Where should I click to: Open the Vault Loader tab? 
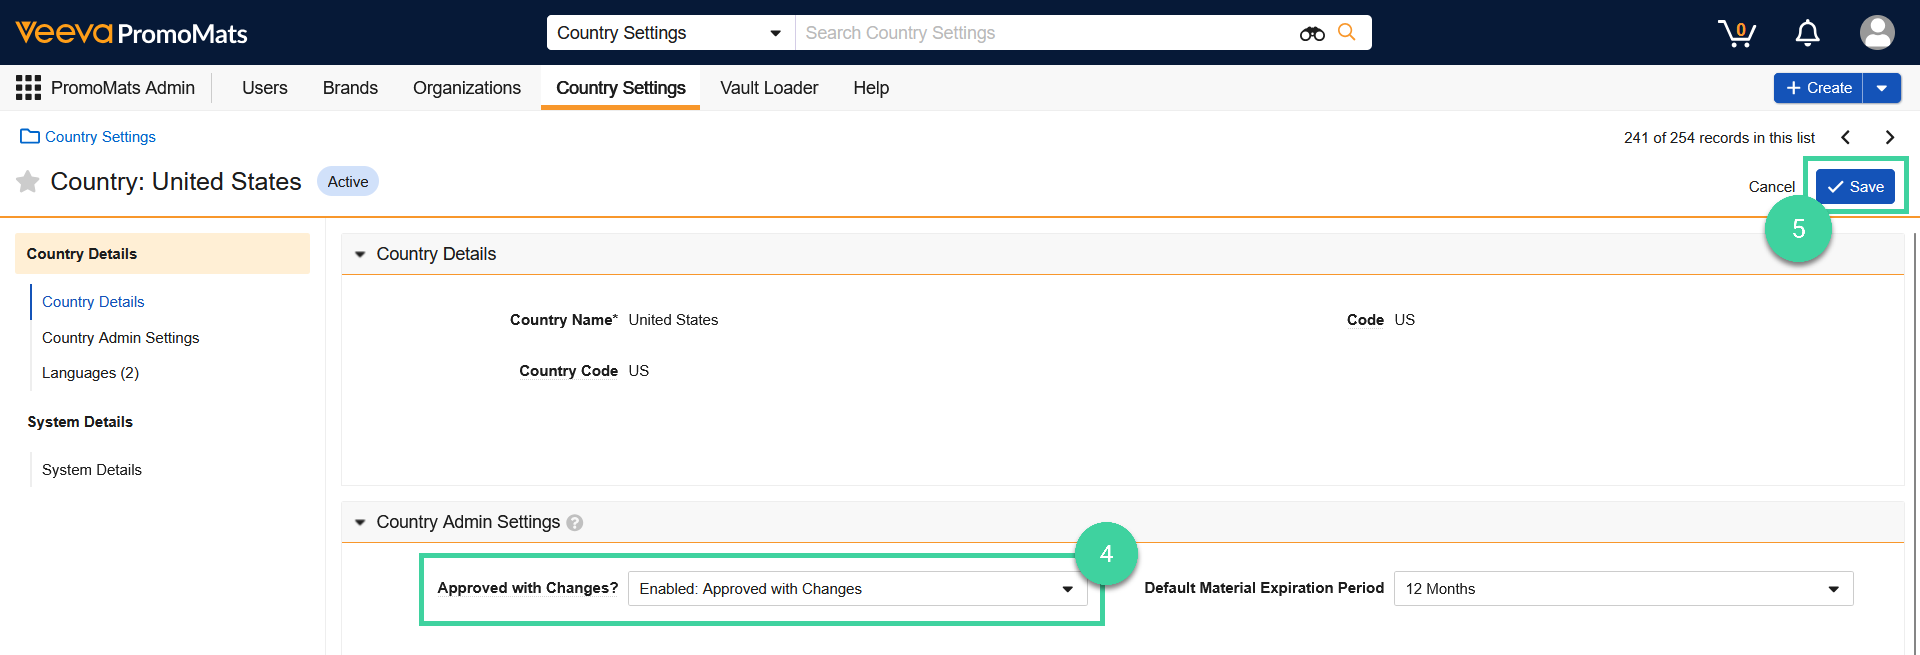(769, 88)
